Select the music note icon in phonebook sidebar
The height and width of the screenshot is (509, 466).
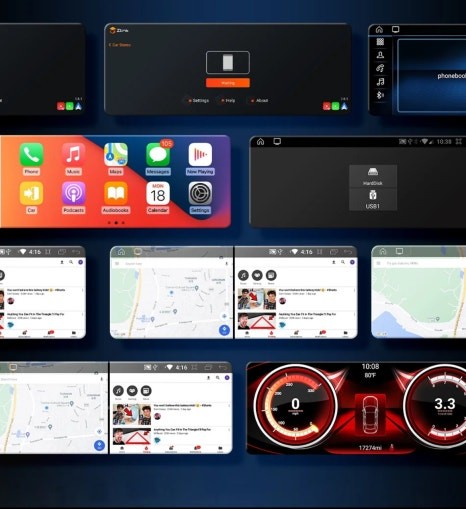[380, 82]
